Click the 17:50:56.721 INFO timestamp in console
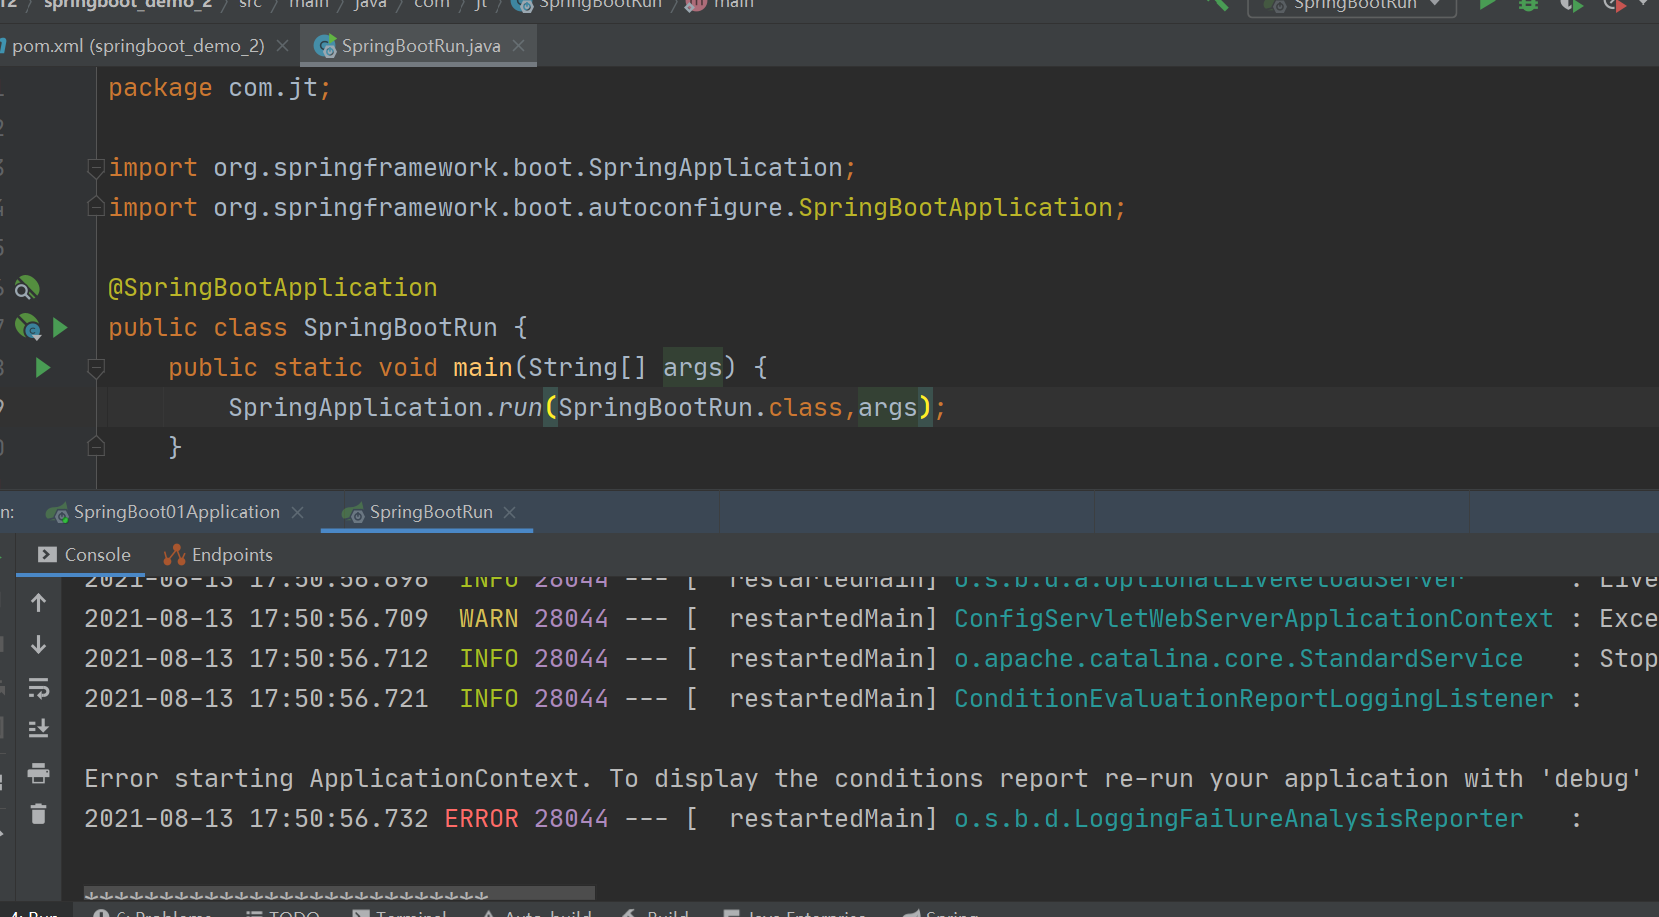This screenshot has width=1659, height=917. (256, 699)
